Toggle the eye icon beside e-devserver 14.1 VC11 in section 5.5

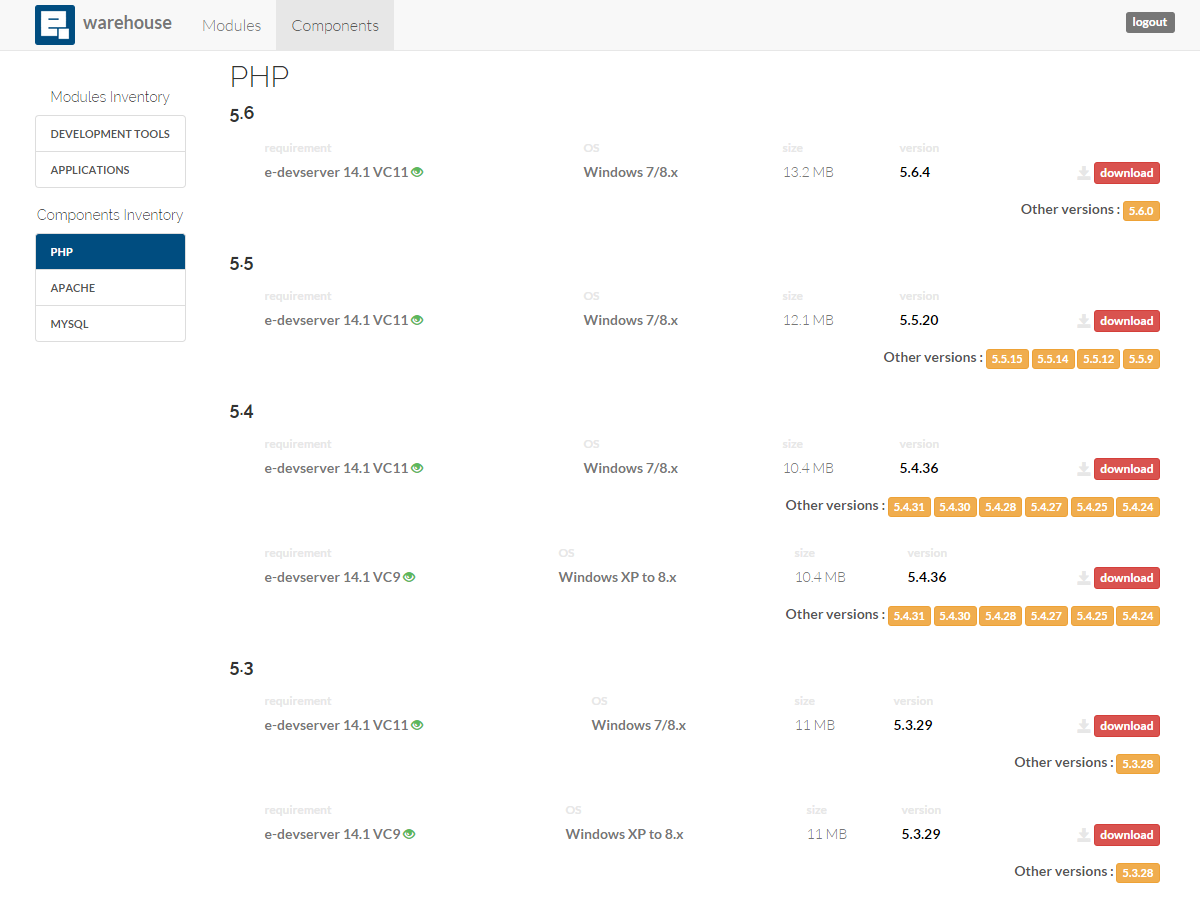(417, 319)
